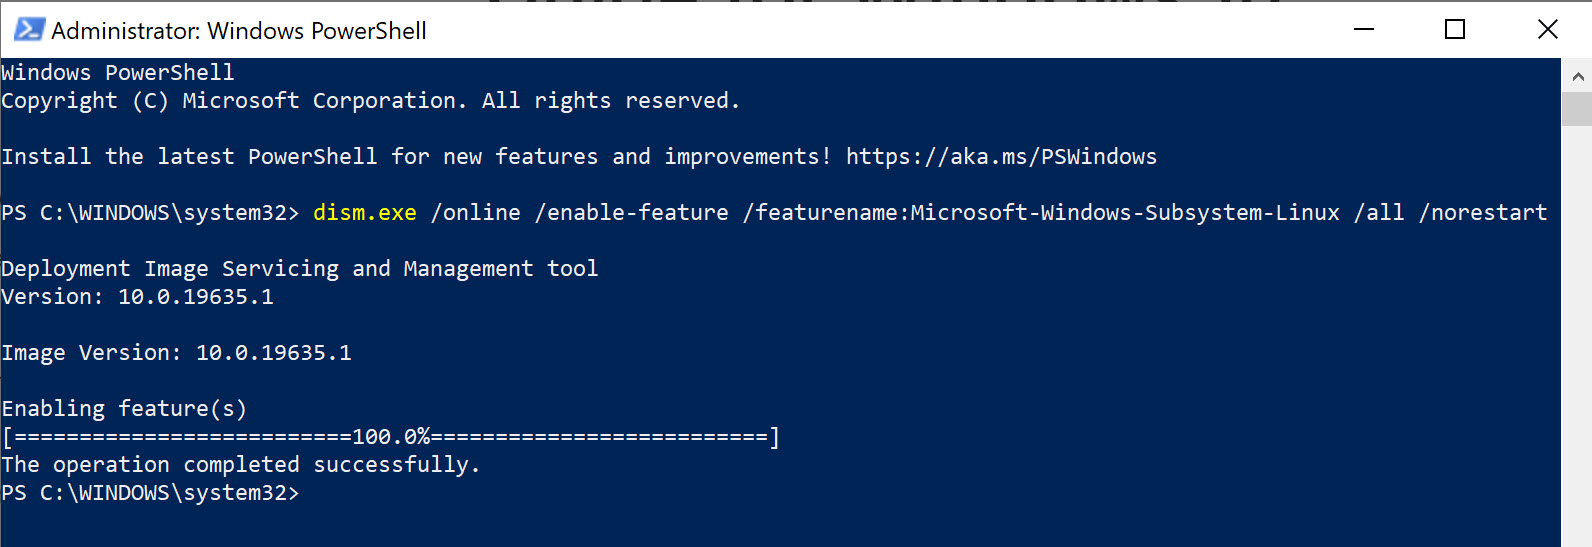Click the PowerShell icon in title bar
1592x547 pixels.
[28, 30]
